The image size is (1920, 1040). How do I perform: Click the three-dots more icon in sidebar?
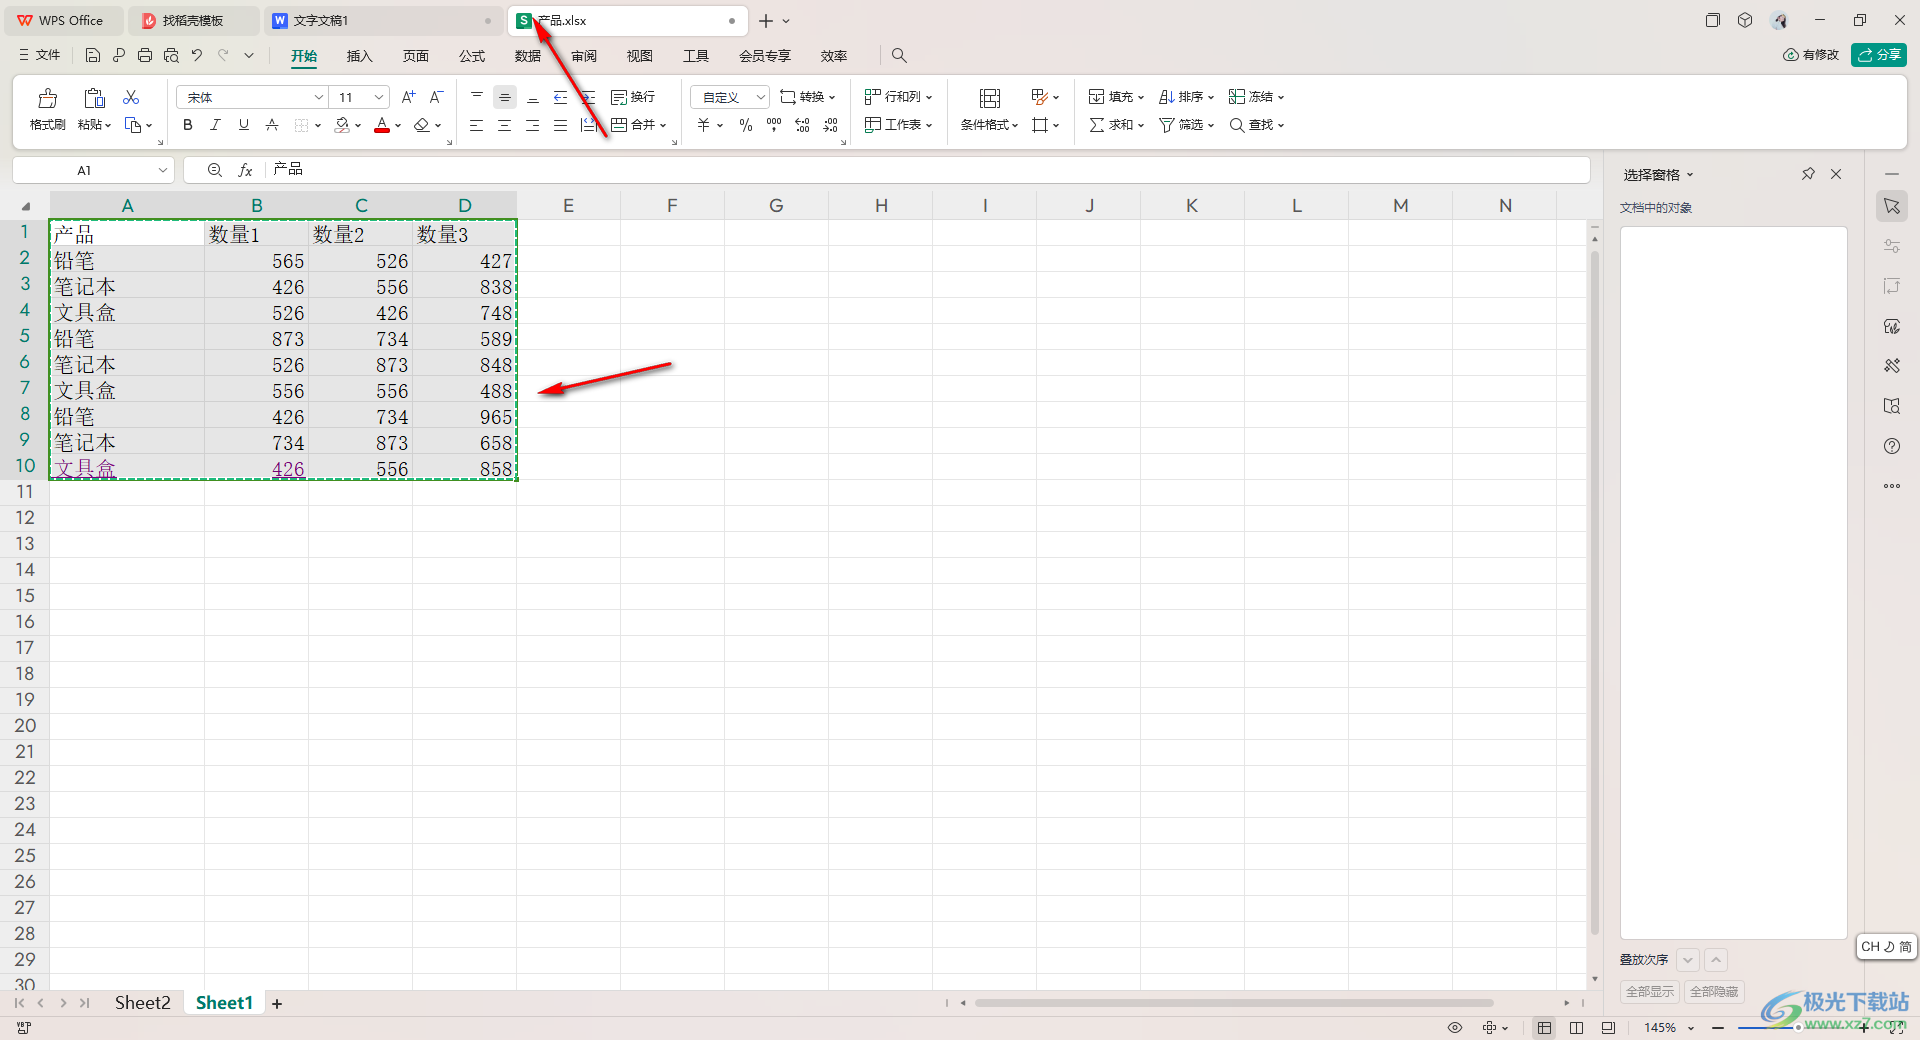(1892, 486)
